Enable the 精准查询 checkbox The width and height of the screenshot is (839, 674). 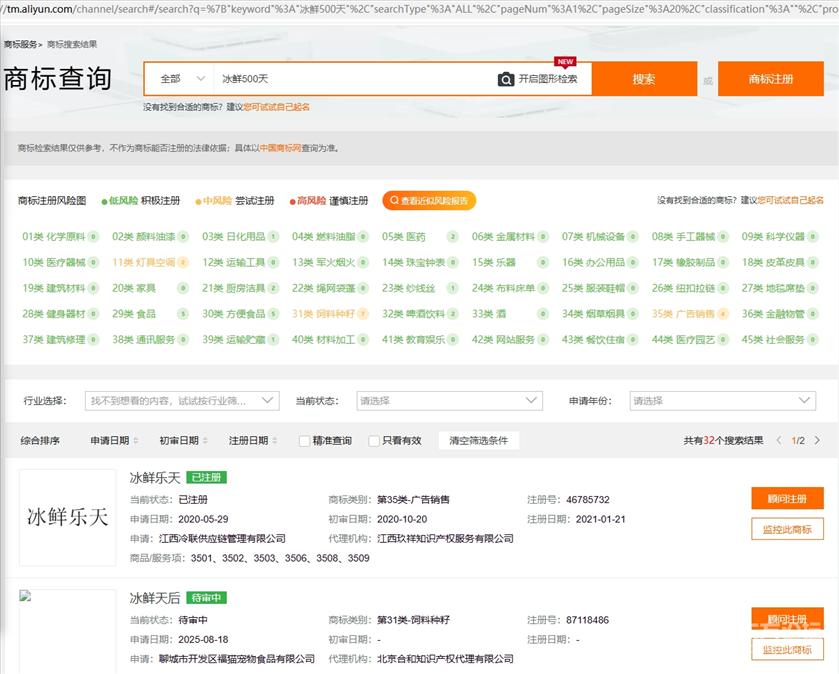(x=305, y=441)
